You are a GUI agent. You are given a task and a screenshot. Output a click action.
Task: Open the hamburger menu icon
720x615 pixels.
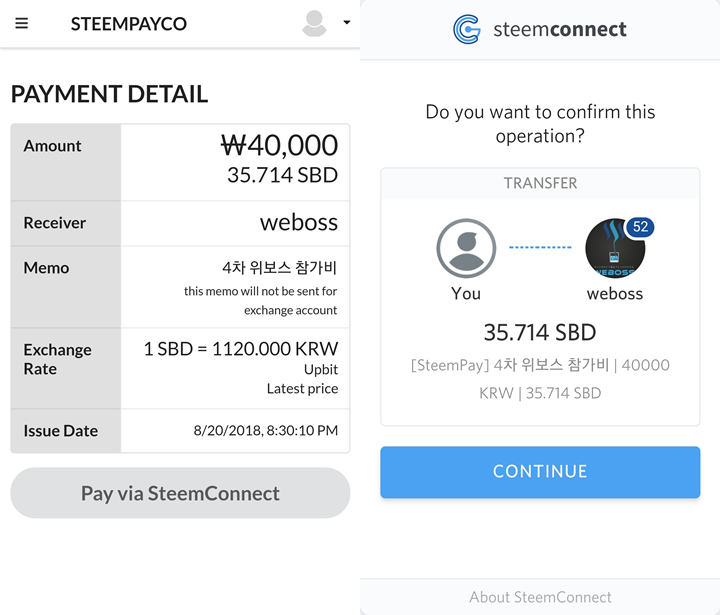22,23
